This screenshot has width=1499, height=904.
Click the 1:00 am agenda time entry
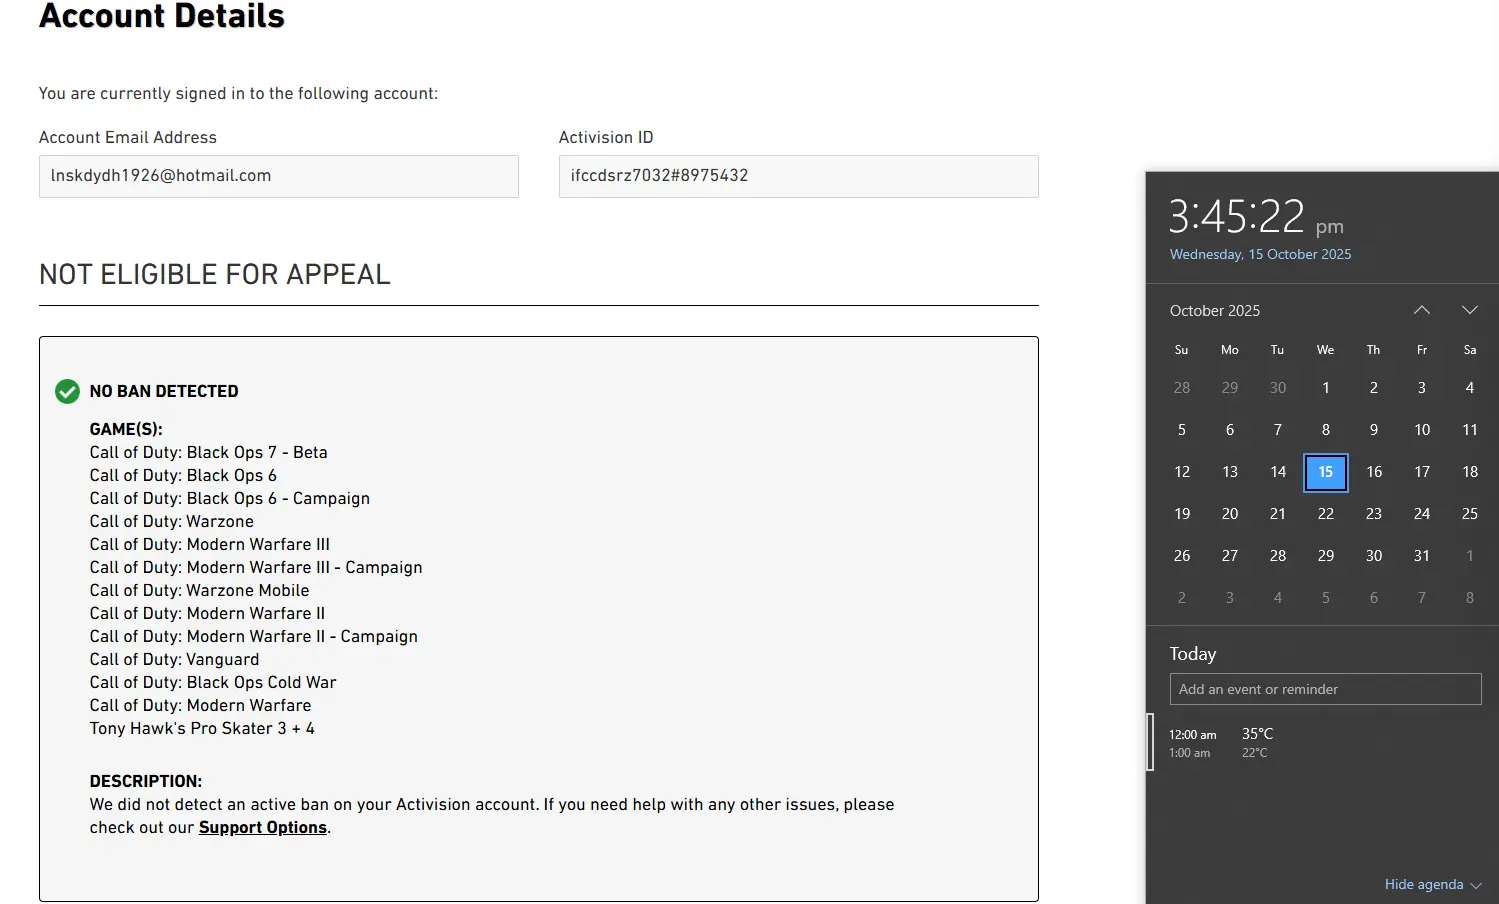click(1190, 753)
